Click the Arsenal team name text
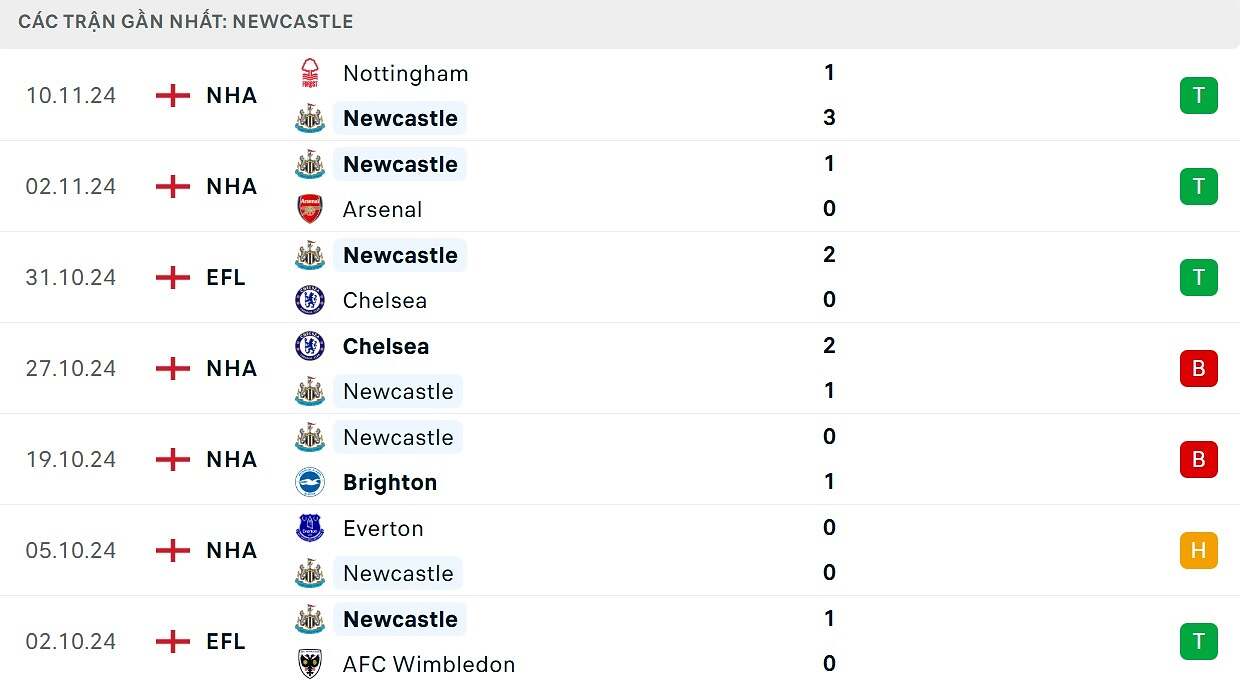 point(383,209)
